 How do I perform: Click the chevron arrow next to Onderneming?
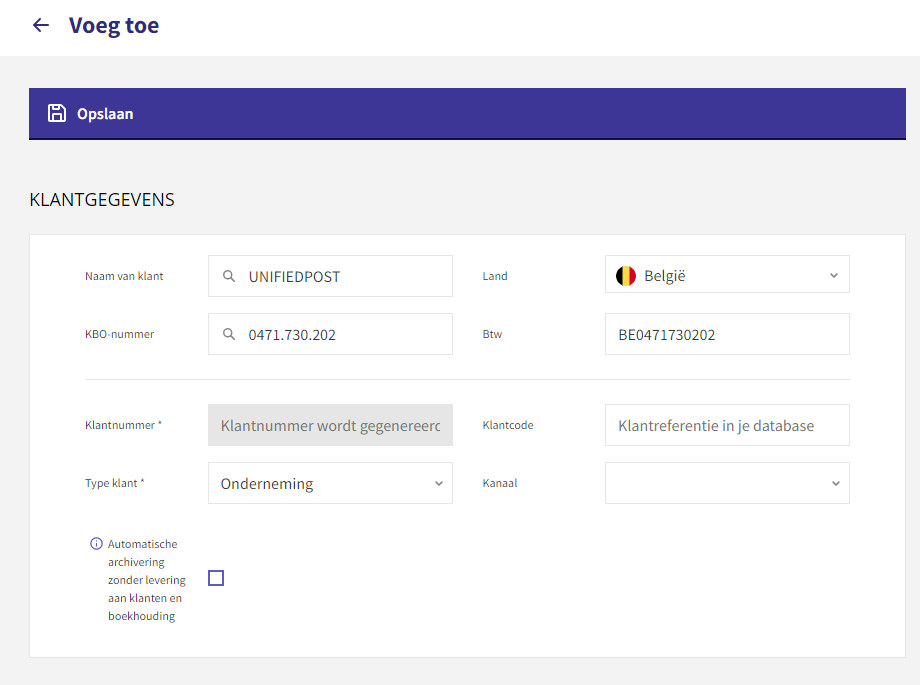tap(439, 484)
